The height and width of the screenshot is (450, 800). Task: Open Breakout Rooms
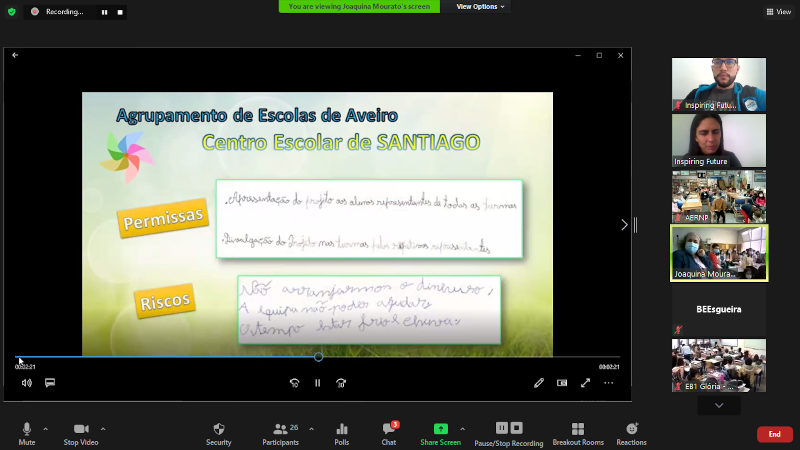pyautogui.click(x=578, y=434)
